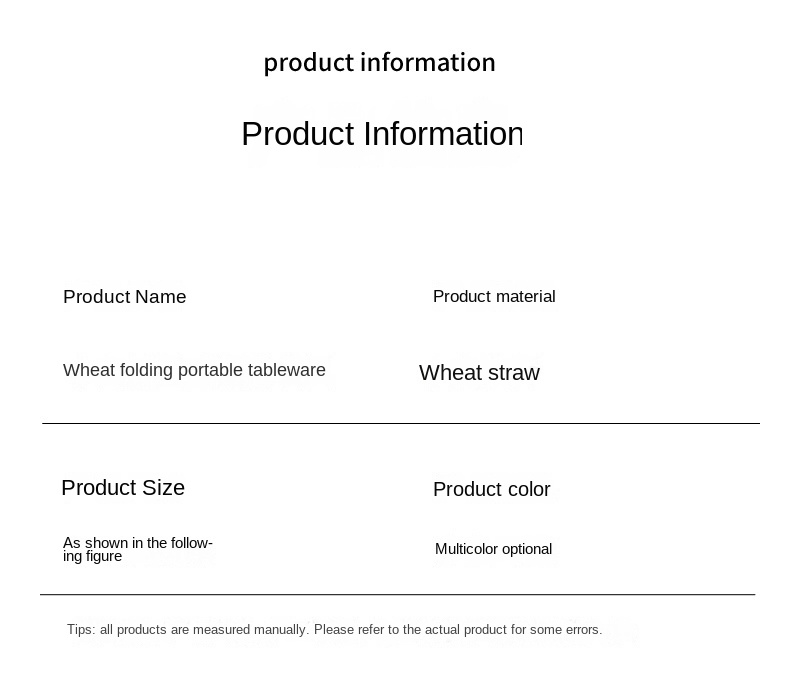Click 'Wheat folding portable tableware' text
Viewport: 800px width, 697px height.
coord(194,370)
